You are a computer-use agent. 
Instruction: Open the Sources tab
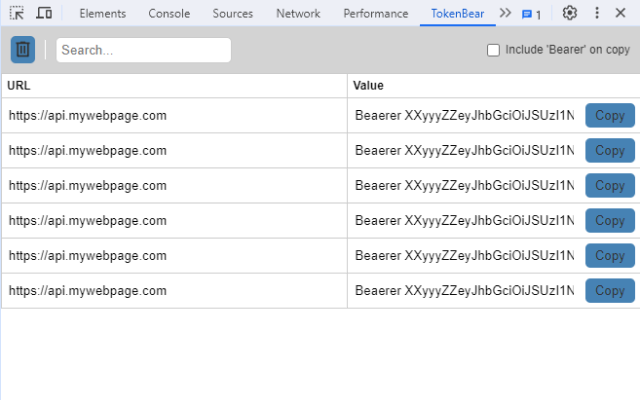click(233, 14)
